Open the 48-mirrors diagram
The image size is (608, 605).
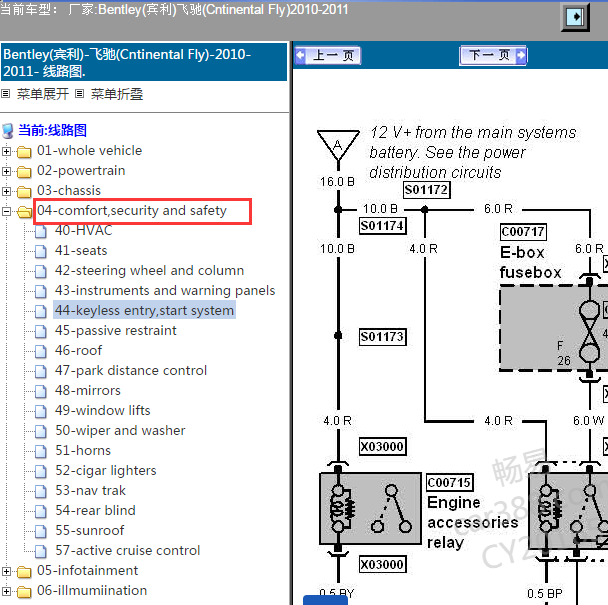(88, 391)
